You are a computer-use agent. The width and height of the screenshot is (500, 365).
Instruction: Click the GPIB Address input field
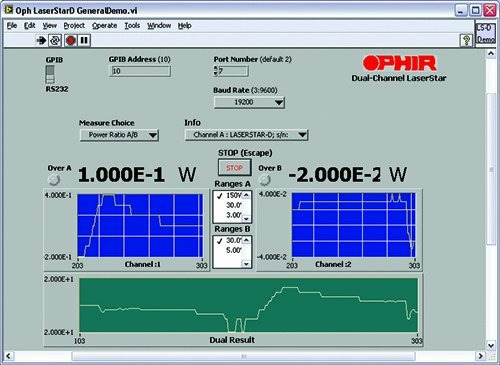coord(140,71)
